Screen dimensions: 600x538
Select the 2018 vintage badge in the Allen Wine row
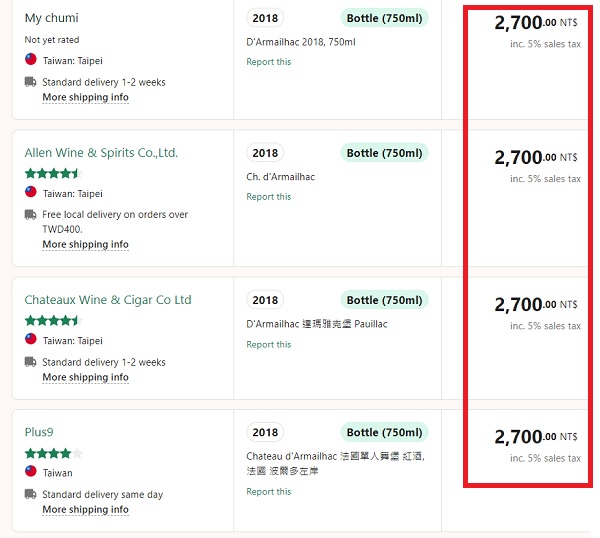click(x=265, y=153)
